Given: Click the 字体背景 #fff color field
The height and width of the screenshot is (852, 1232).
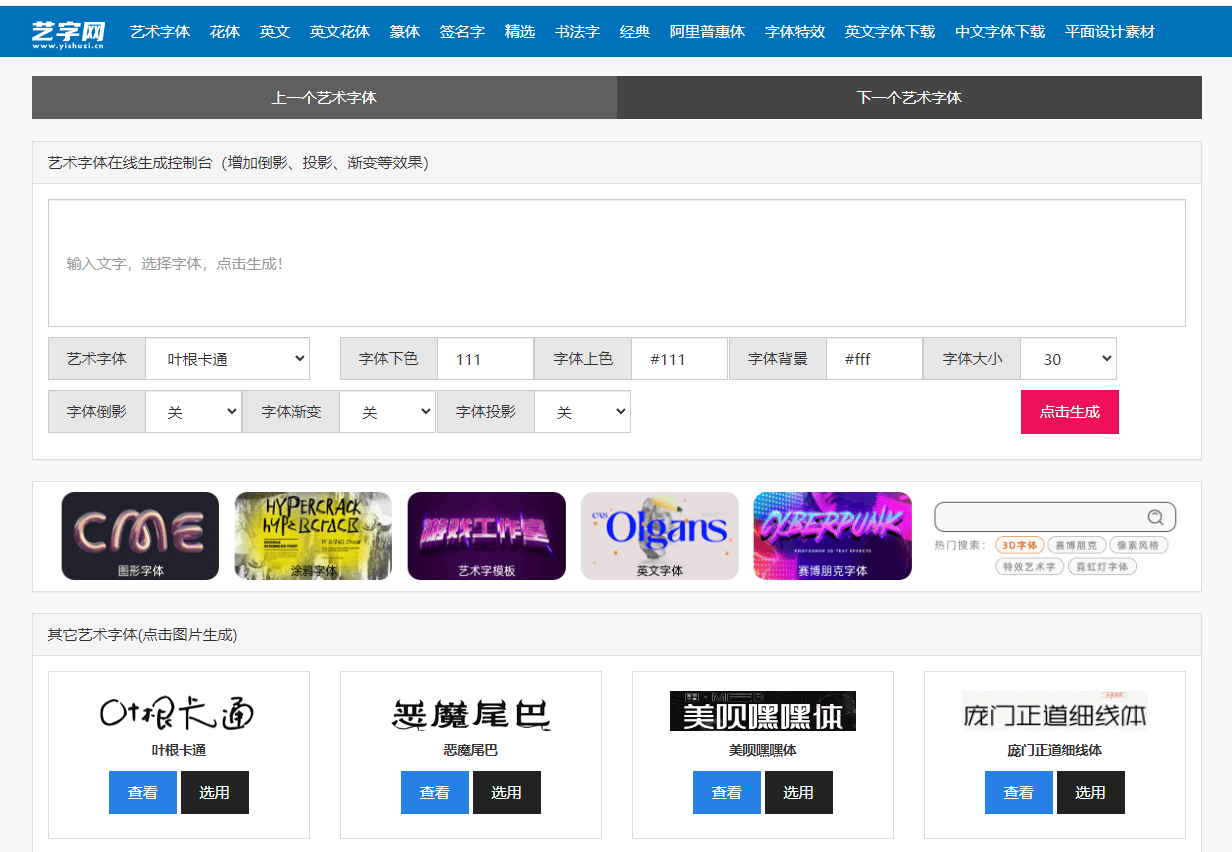Looking at the screenshot, I should click(874, 358).
